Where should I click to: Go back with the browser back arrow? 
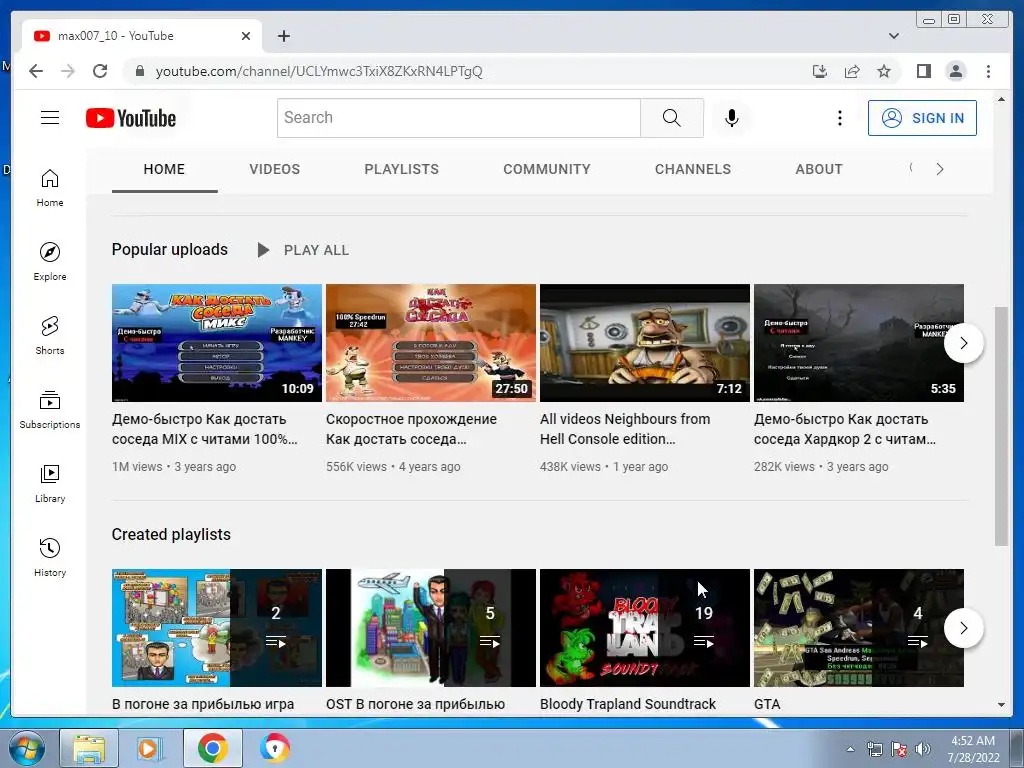36,71
